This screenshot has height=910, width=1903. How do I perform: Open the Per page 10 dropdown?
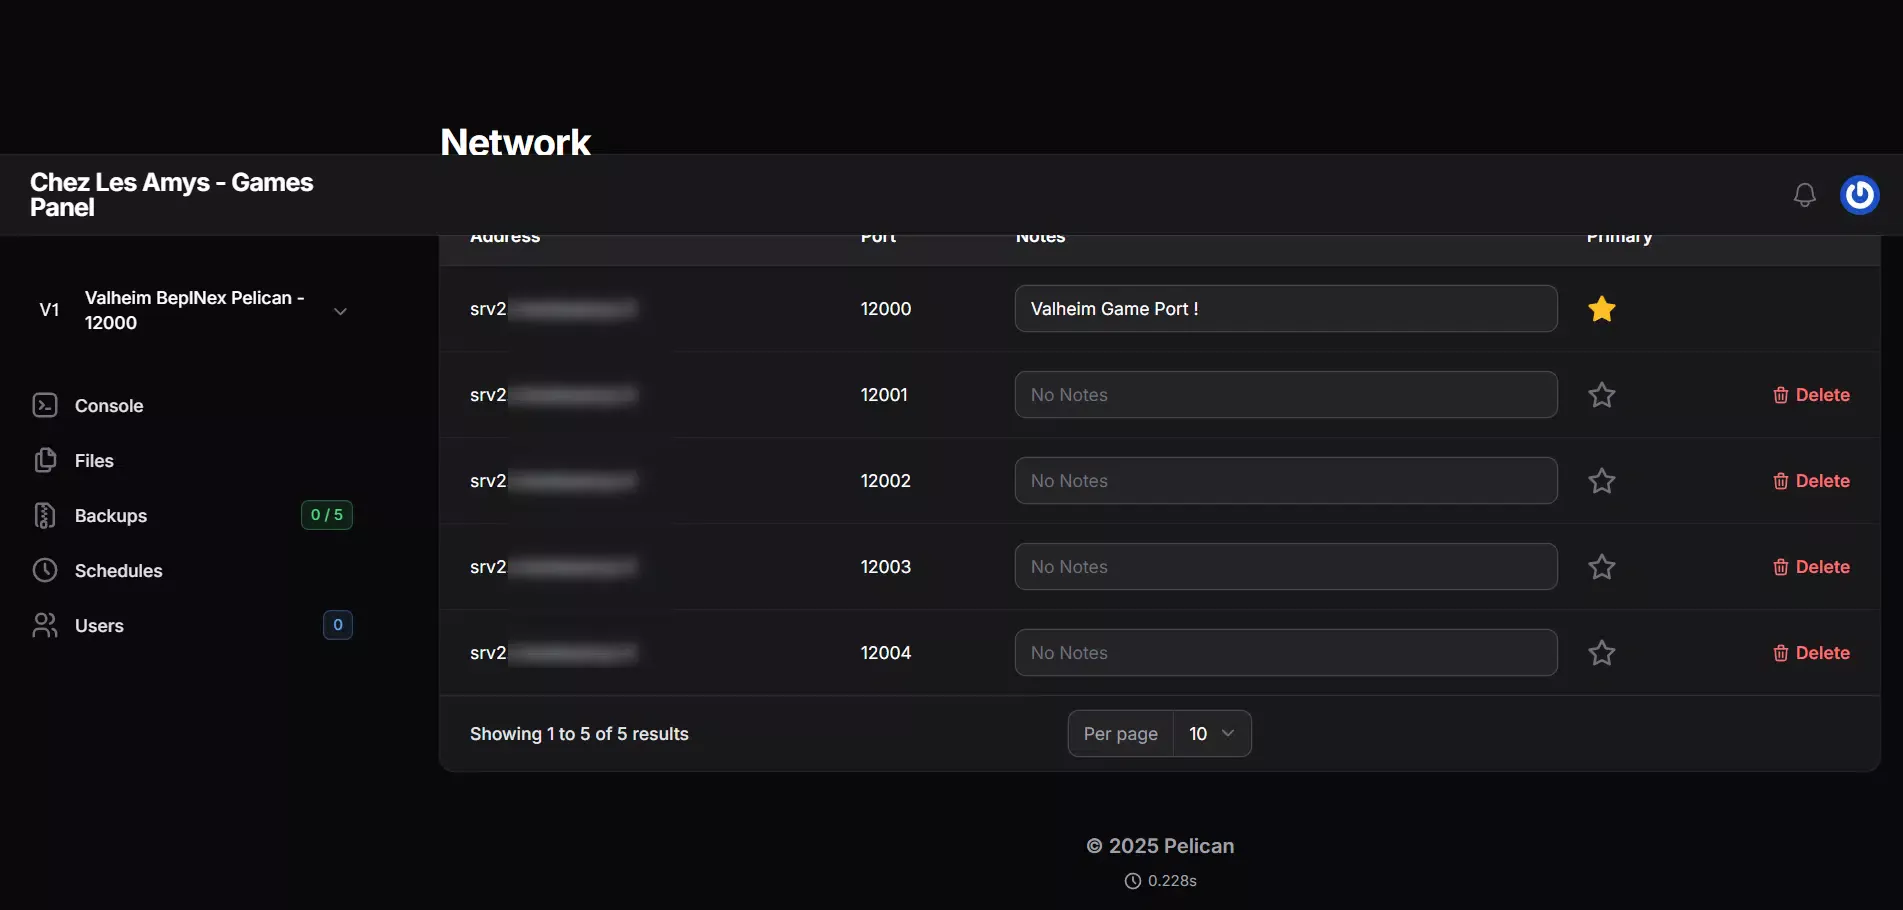[x=1211, y=734]
